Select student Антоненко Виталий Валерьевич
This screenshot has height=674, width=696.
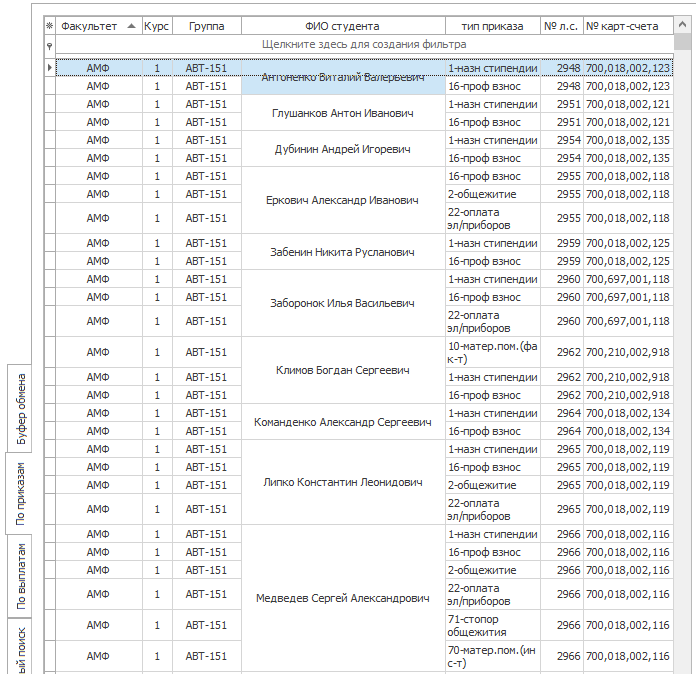(343, 77)
